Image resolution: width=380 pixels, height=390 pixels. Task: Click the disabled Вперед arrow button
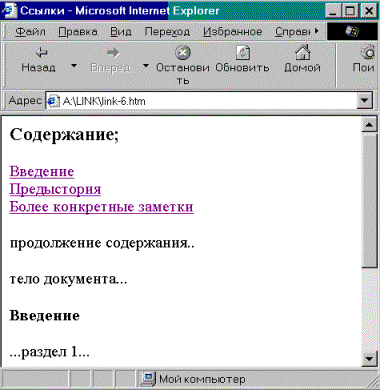click(111, 60)
